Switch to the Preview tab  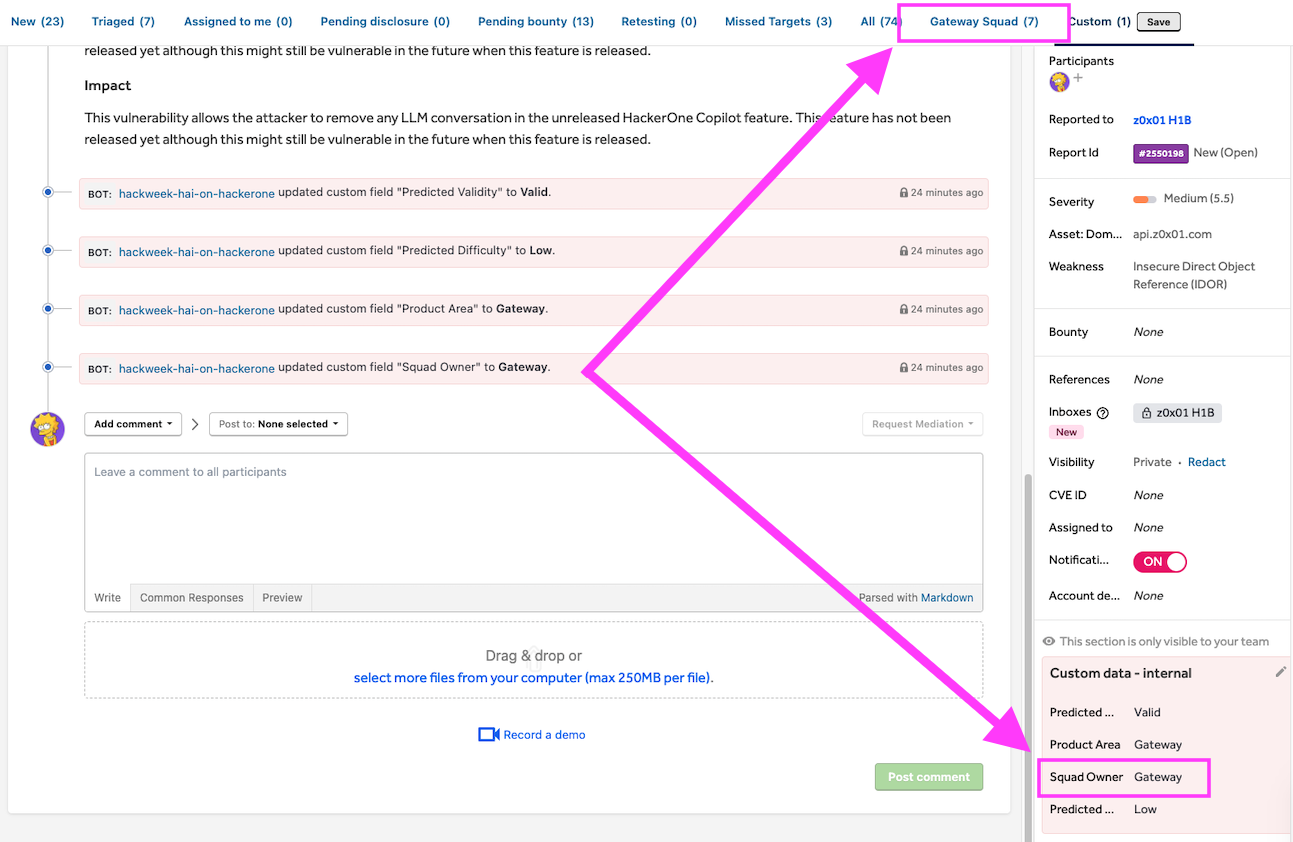point(282,597)
